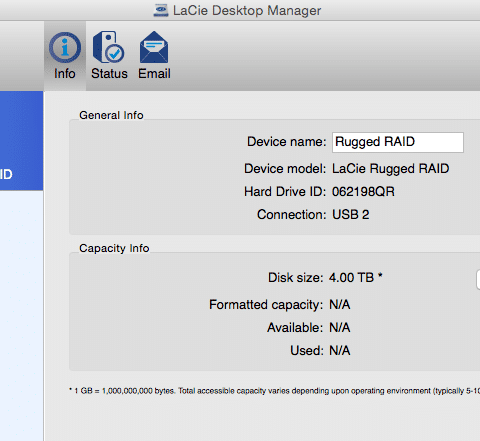Image resolution: width=480 pixels, height=441 pixels.
Task: Click the Device model label
Action: pyautogui.click(x=285, y=169)
